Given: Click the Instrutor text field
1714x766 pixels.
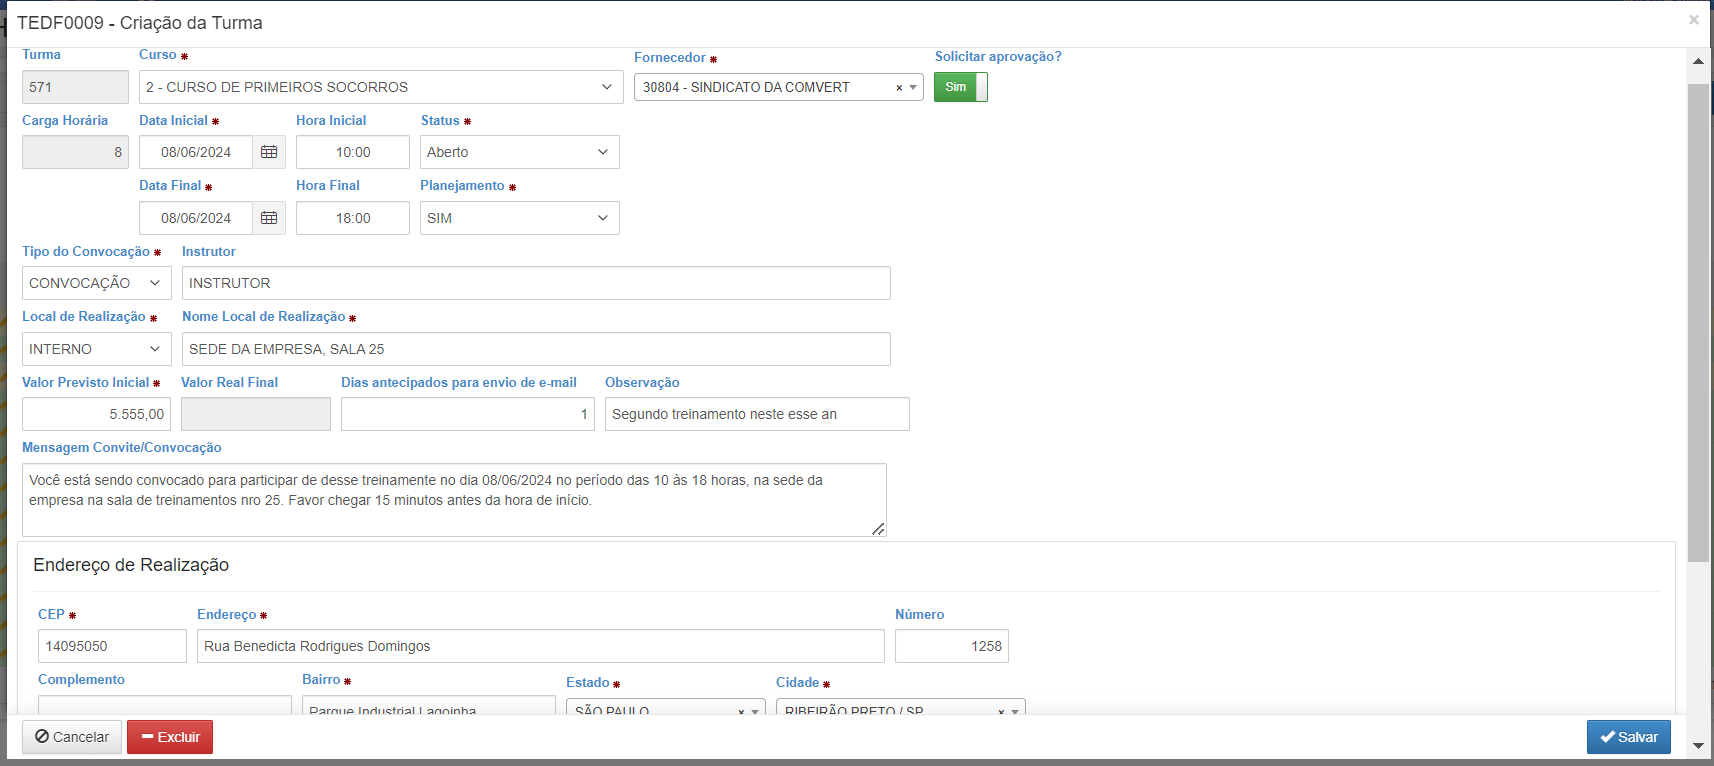Looking at the screenshot, I should 536,283.
